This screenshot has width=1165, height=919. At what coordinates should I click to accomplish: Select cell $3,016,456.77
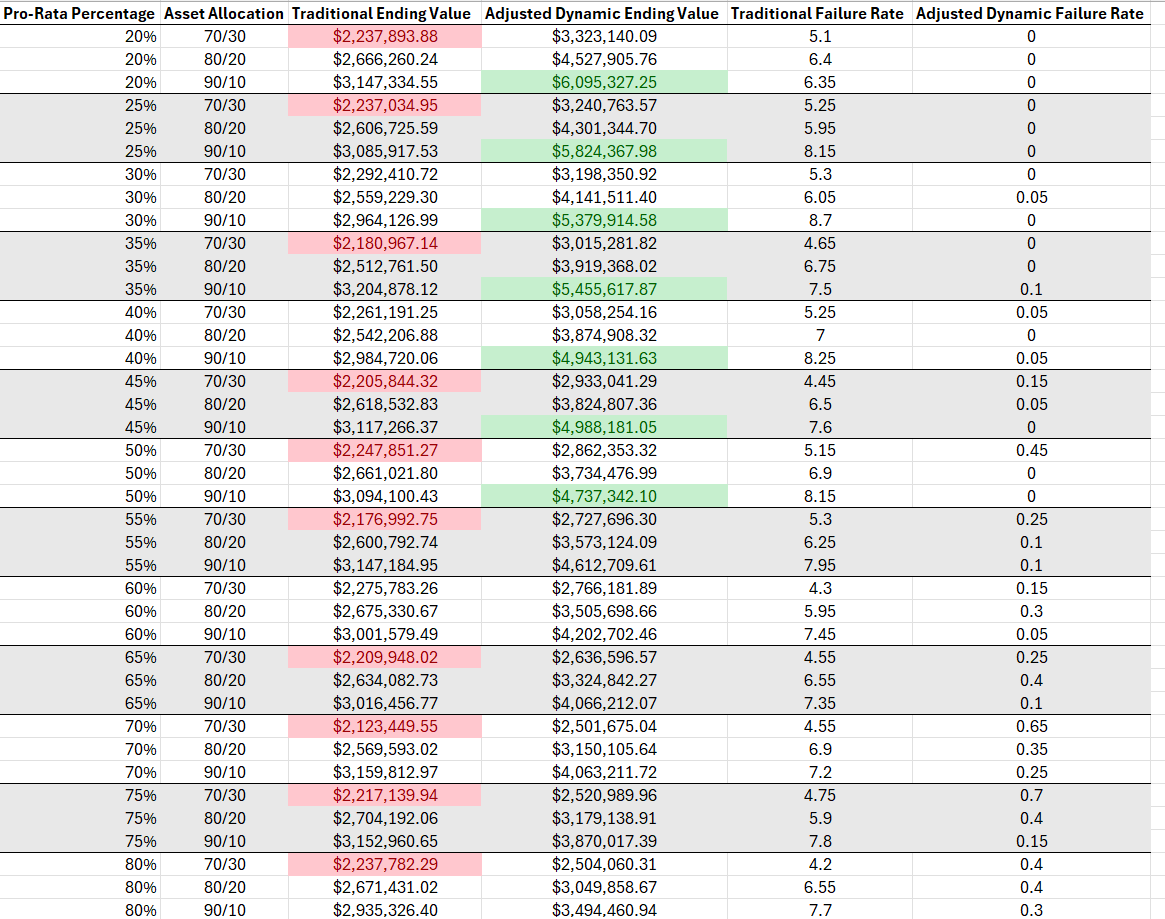[x=384, y=704]
